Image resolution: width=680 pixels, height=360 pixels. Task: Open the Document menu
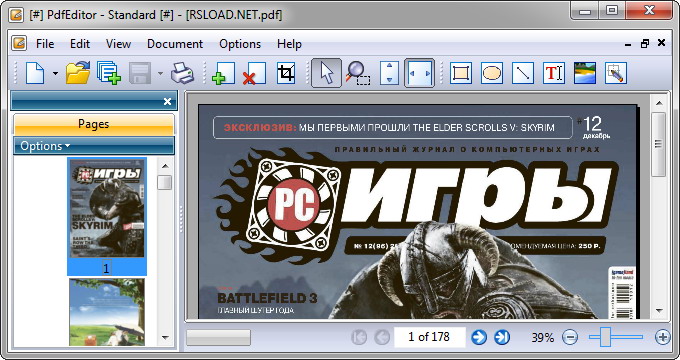(x=175, y=44)
